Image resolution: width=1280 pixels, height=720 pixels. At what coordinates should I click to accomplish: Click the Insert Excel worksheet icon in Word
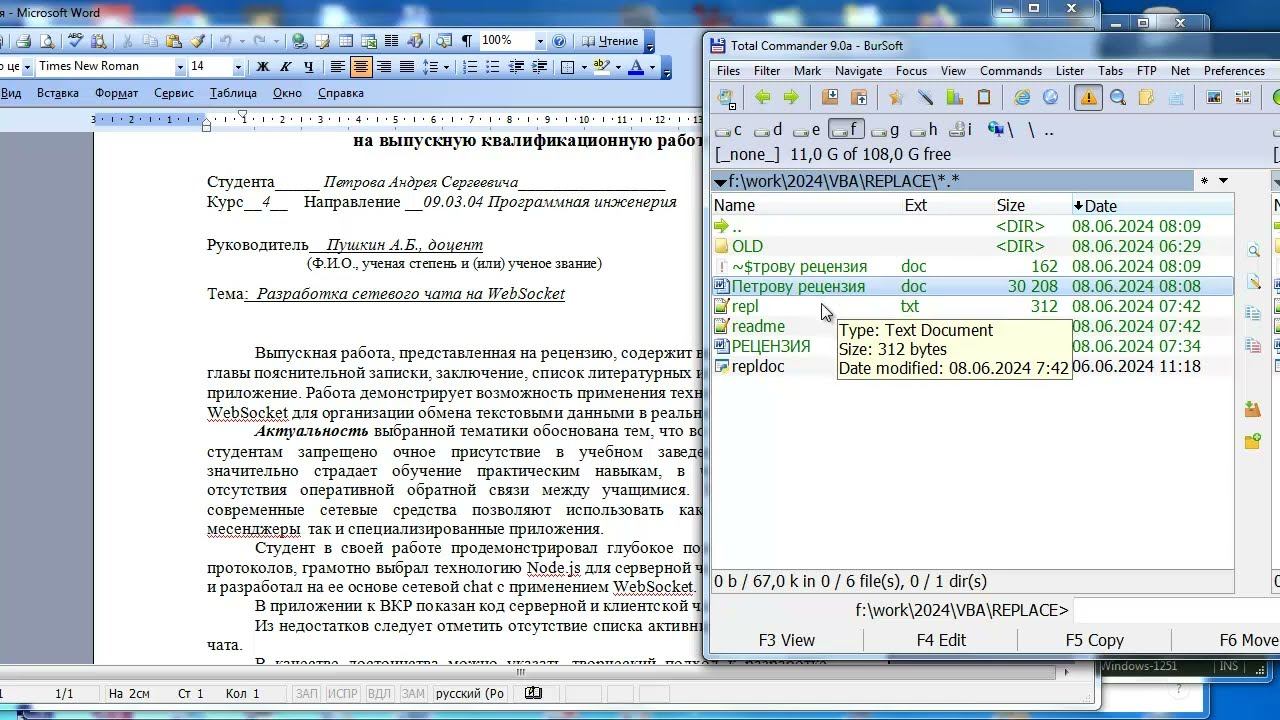[x=370, y=41]
